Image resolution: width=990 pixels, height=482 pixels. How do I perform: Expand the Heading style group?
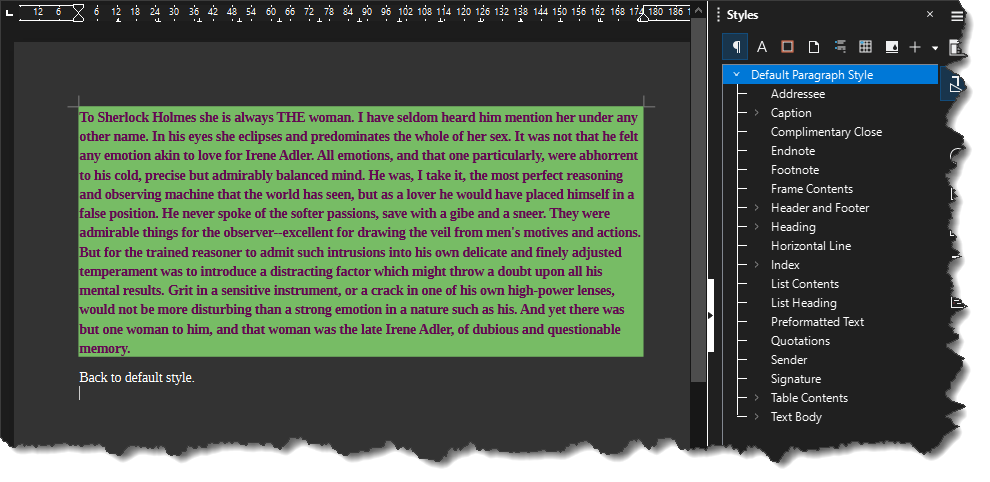pos(756,226)
